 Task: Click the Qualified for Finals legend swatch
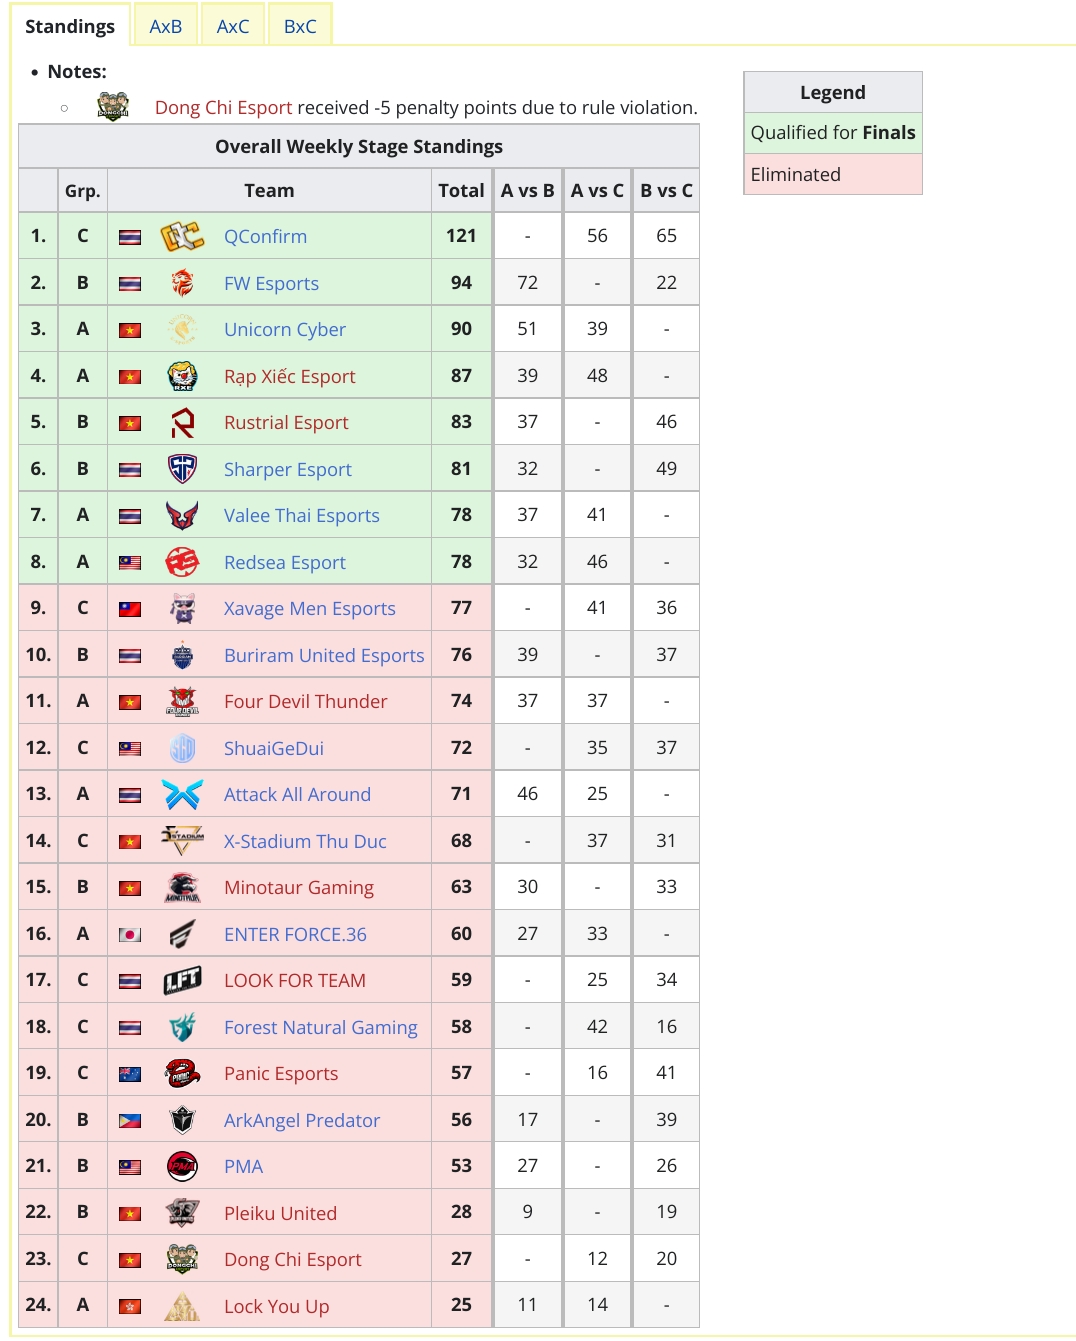tap(833, 133)
